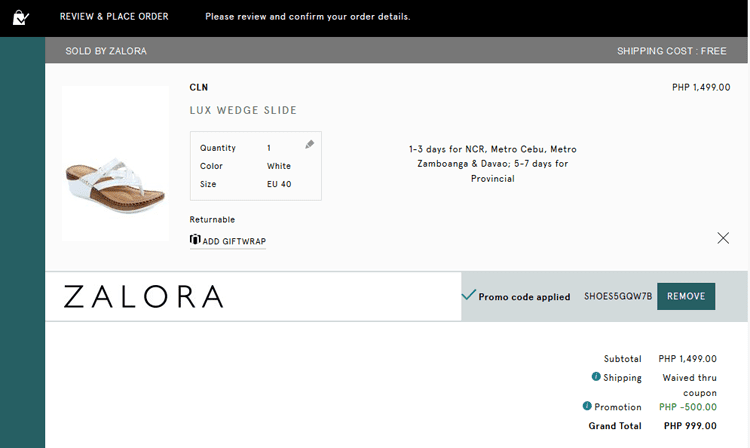Edit item details with pencil icon
The width and height of the screenshot is (750, 448).
click(x=309, y=144)
